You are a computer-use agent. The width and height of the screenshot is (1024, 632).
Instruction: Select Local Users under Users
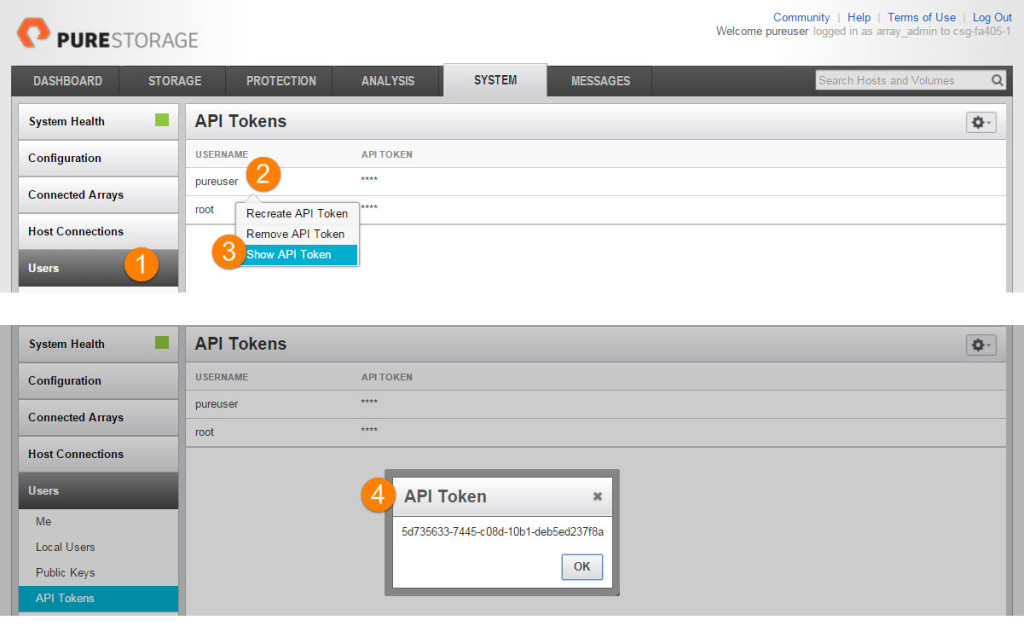98,547
